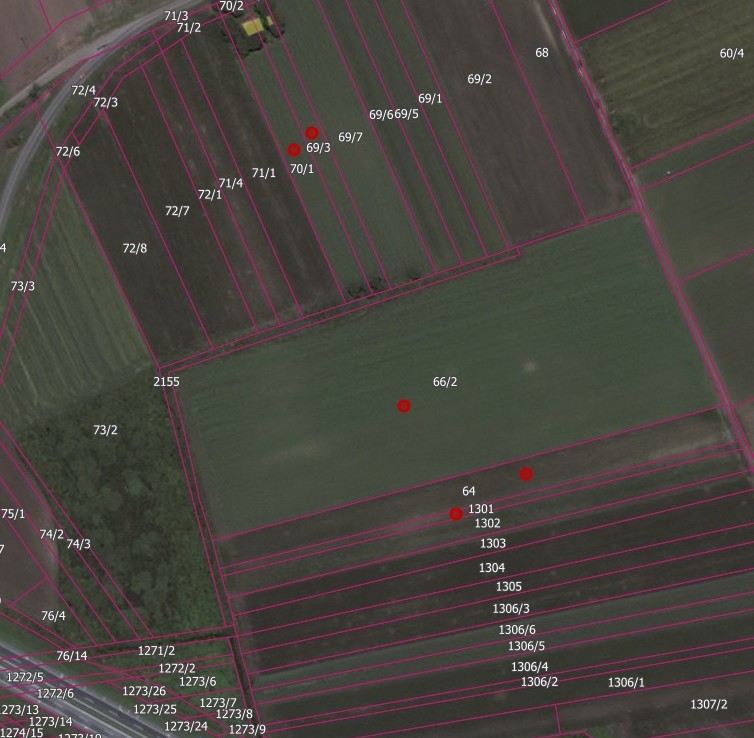Click the parcel label 1307/2
The height and width of the screenshot is (738, 754).
708,704
